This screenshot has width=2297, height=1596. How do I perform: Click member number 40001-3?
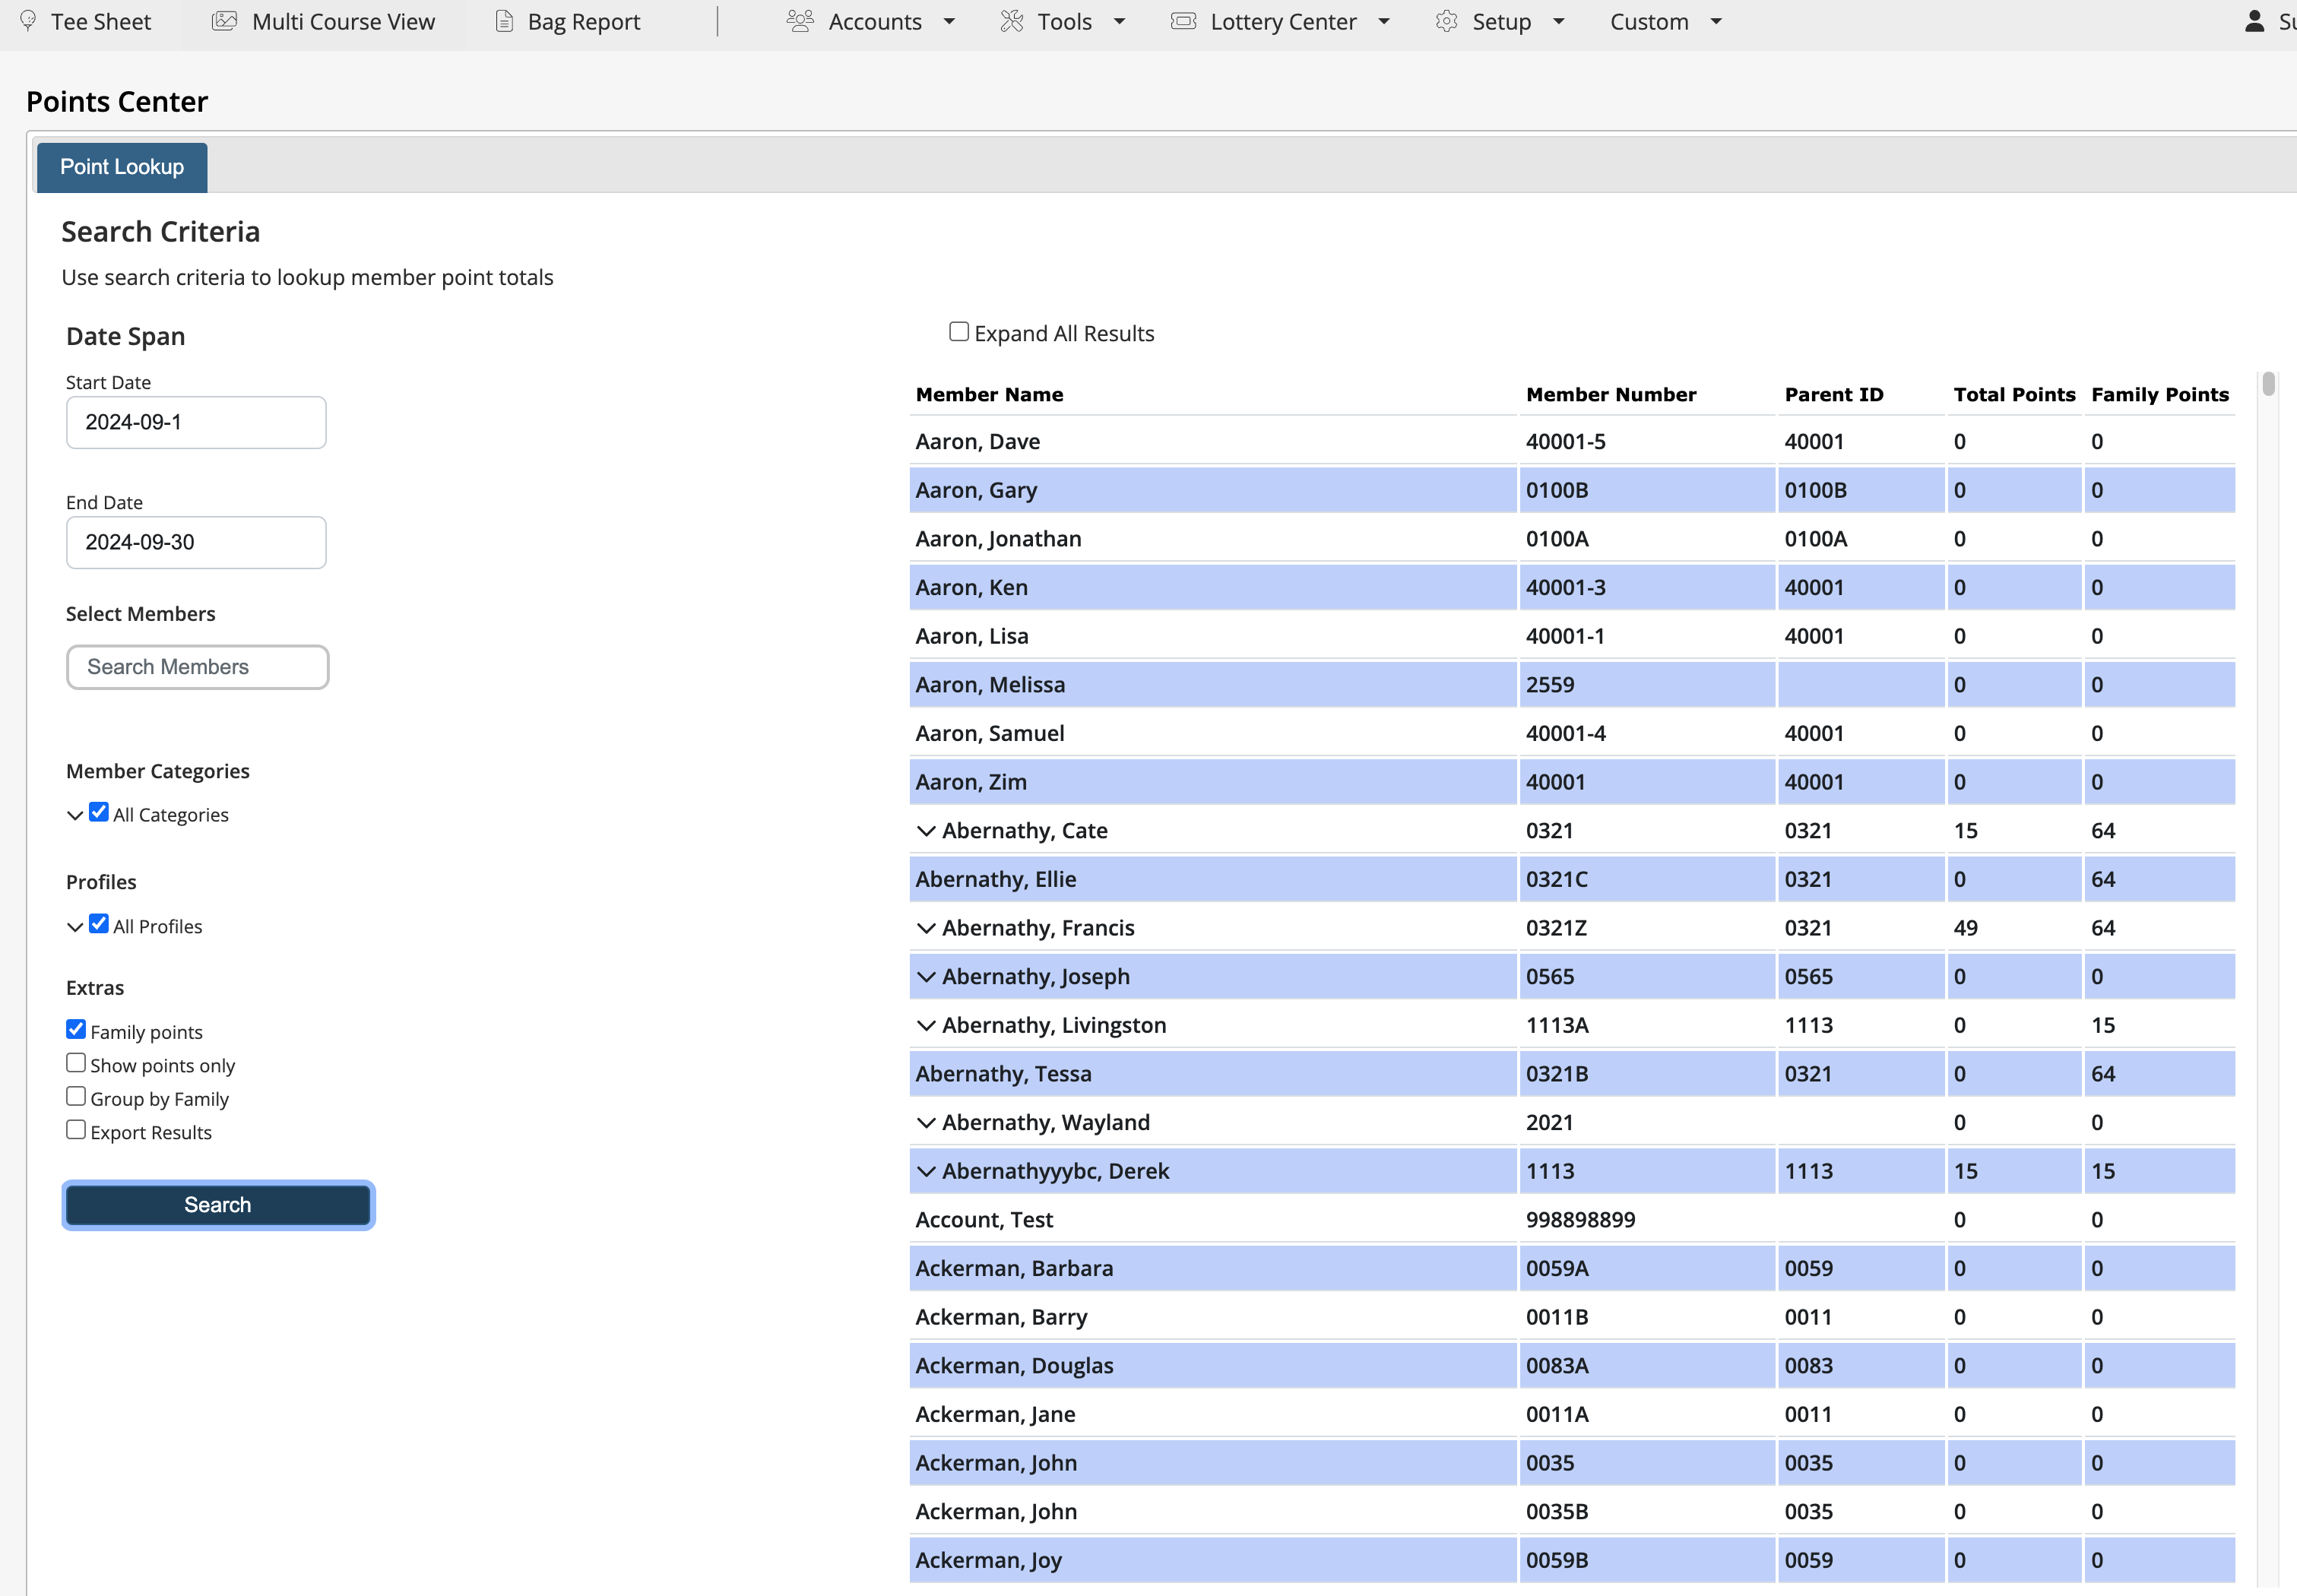coord(1565,588)
